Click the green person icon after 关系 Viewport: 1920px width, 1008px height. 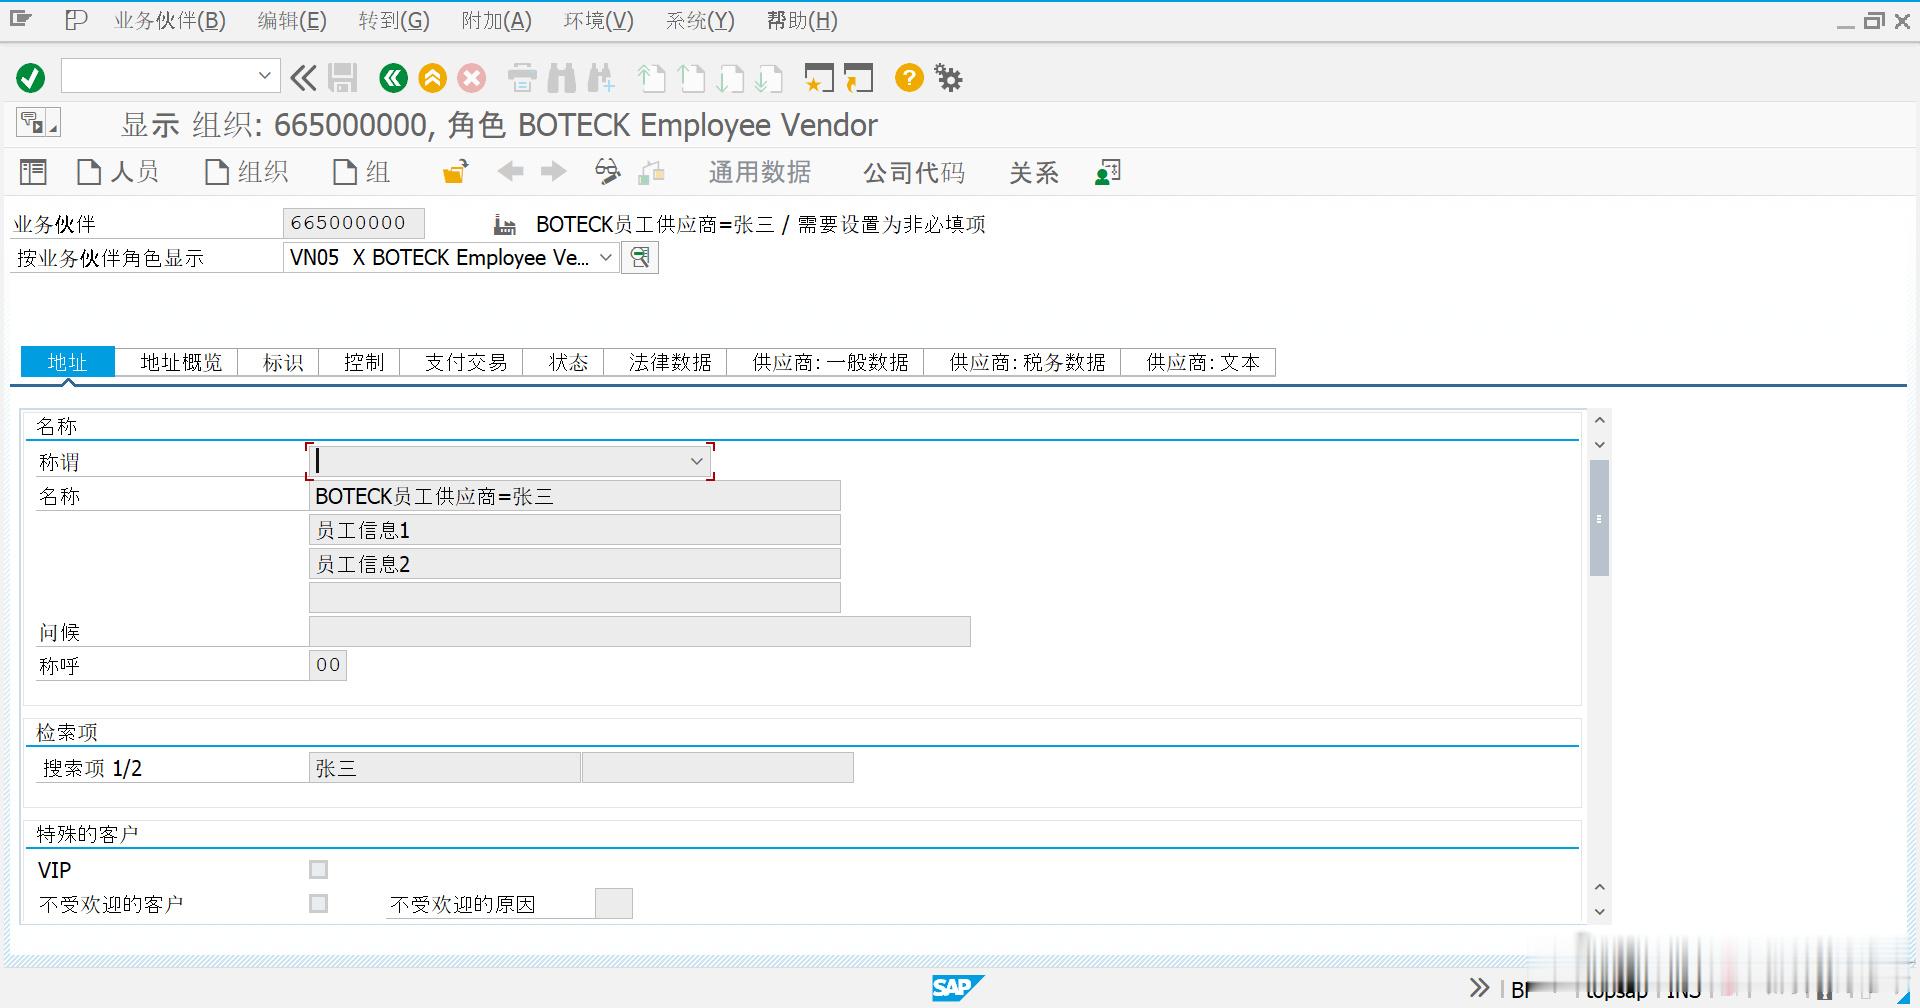pos(1108,172)
